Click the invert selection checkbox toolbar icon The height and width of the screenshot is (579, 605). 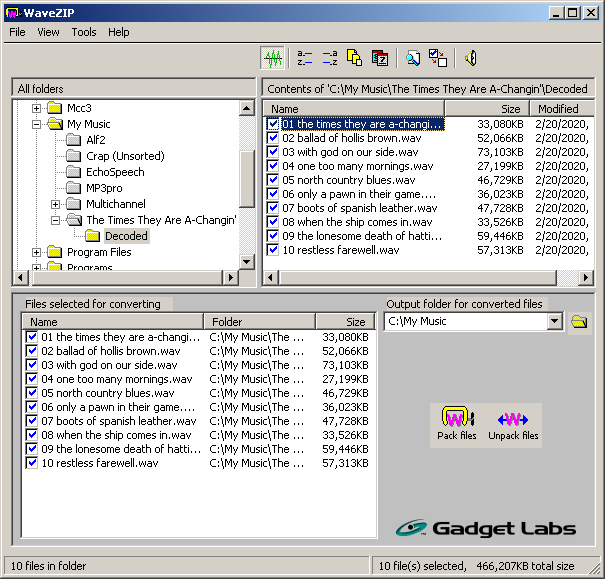438,58
